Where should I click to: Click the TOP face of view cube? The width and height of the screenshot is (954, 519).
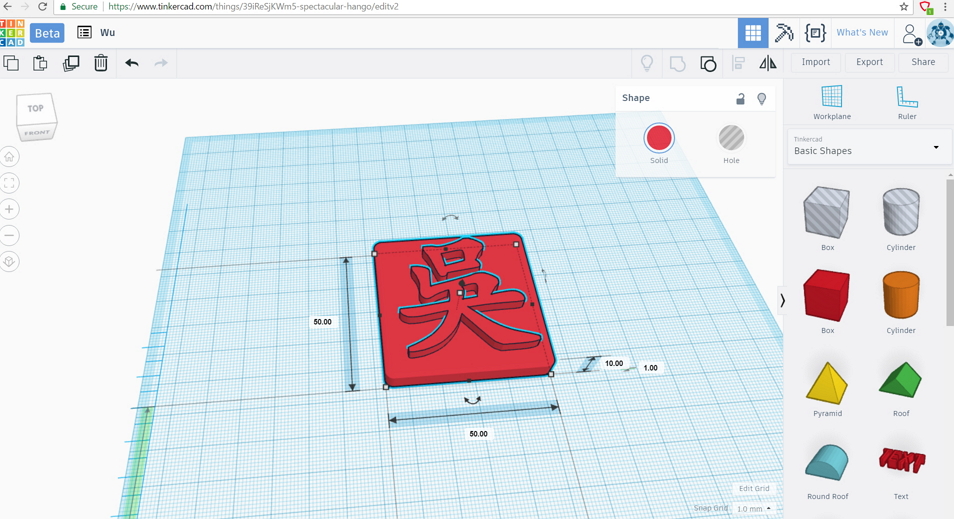pyautogui.click(x=35, y=108)
